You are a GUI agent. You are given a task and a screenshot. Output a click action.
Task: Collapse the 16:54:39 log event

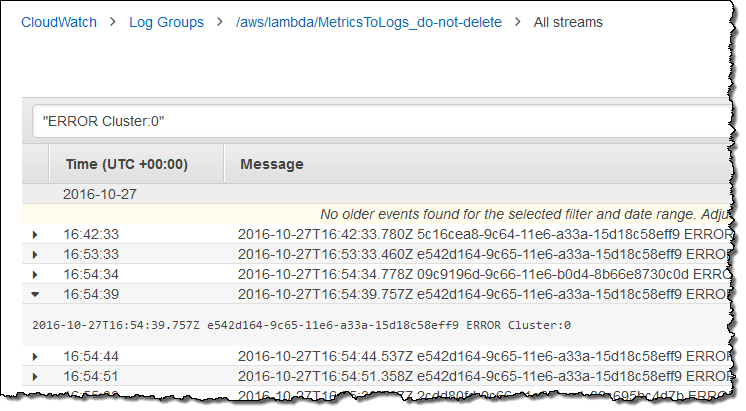[36, 294]
